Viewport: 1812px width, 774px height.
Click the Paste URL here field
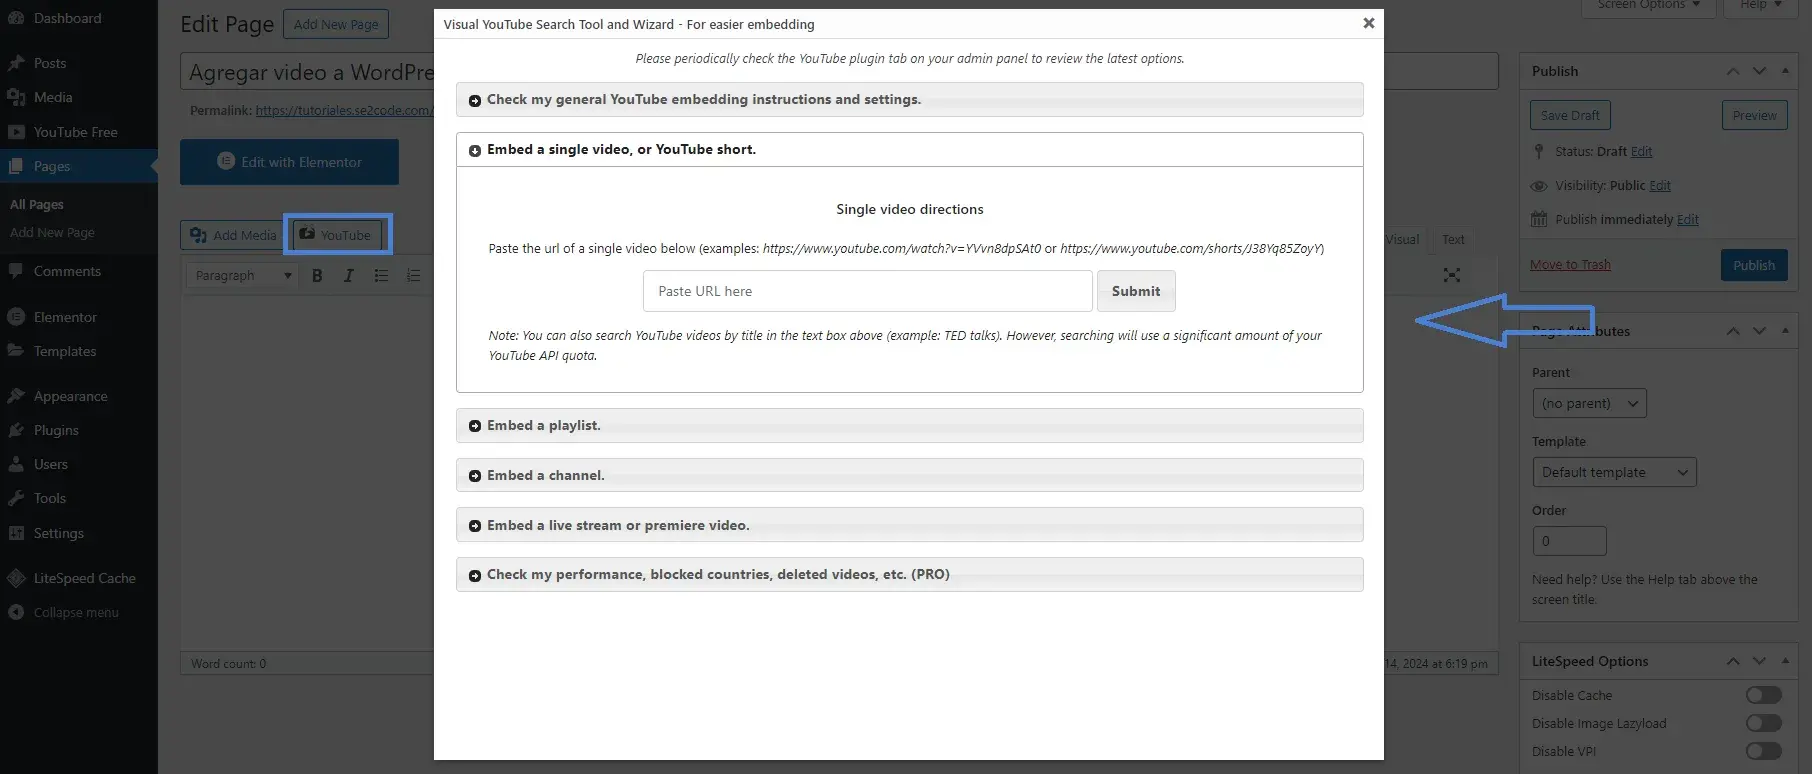[867, 291]
